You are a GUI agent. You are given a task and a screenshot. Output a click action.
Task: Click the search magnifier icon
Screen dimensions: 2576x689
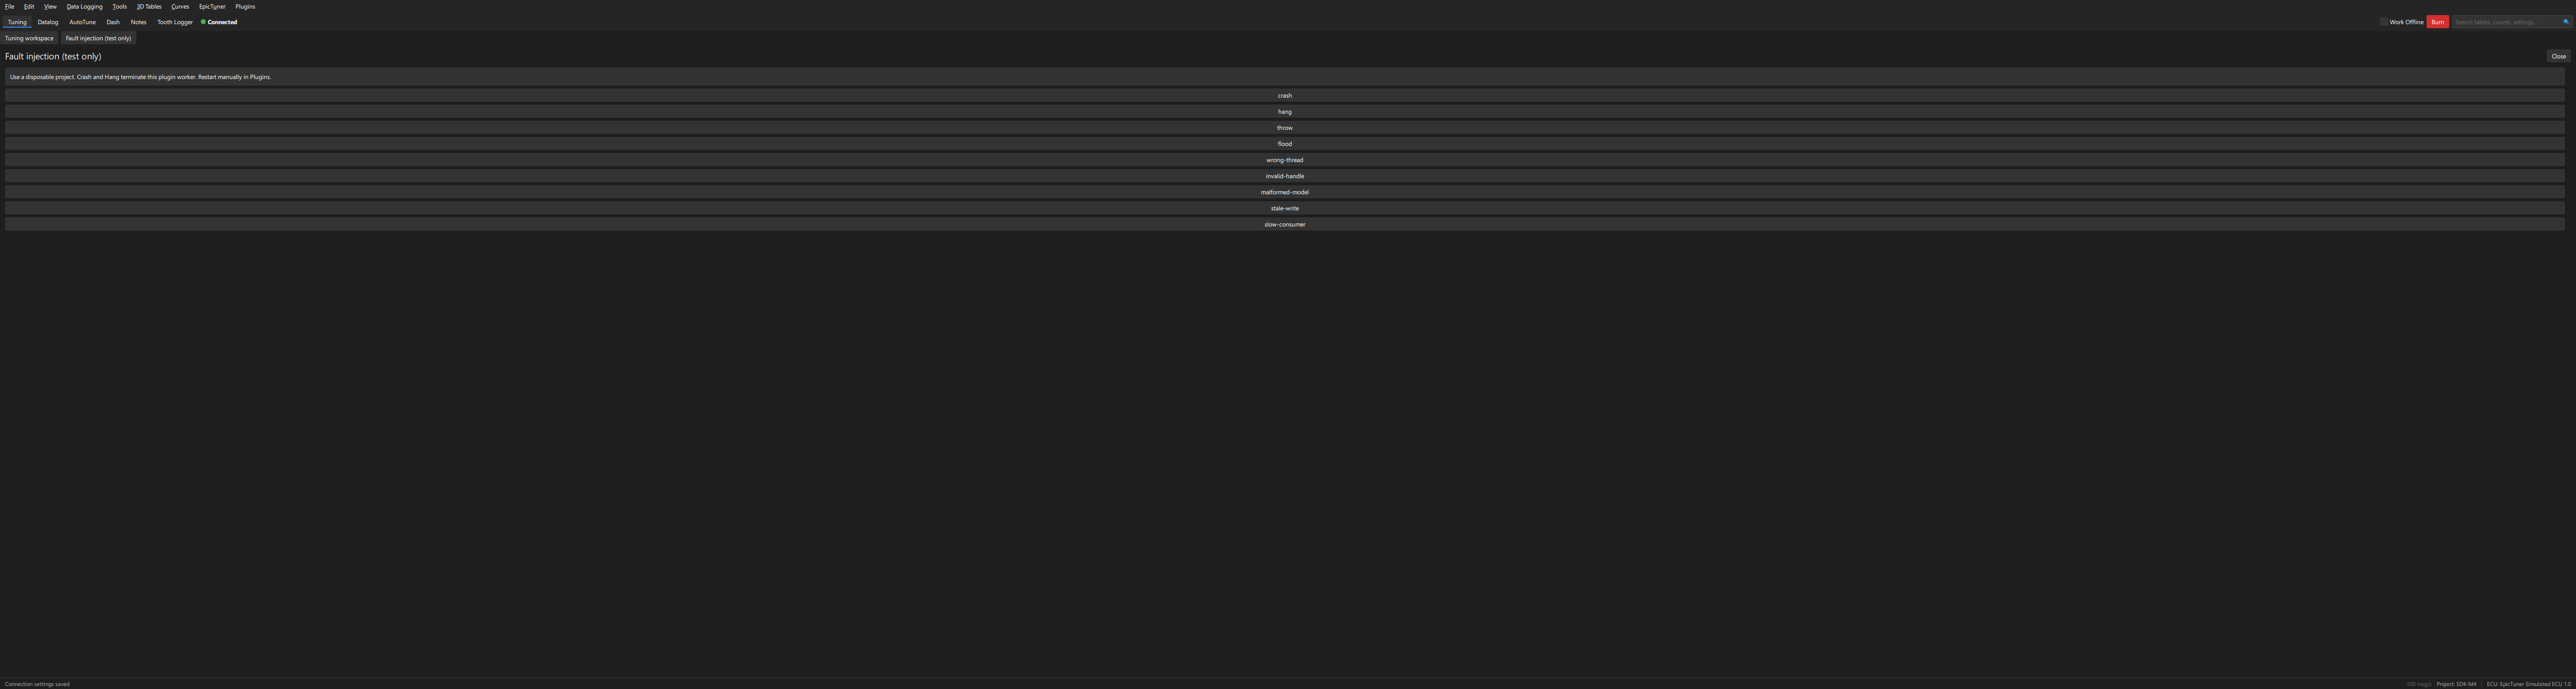[2565, 22]
